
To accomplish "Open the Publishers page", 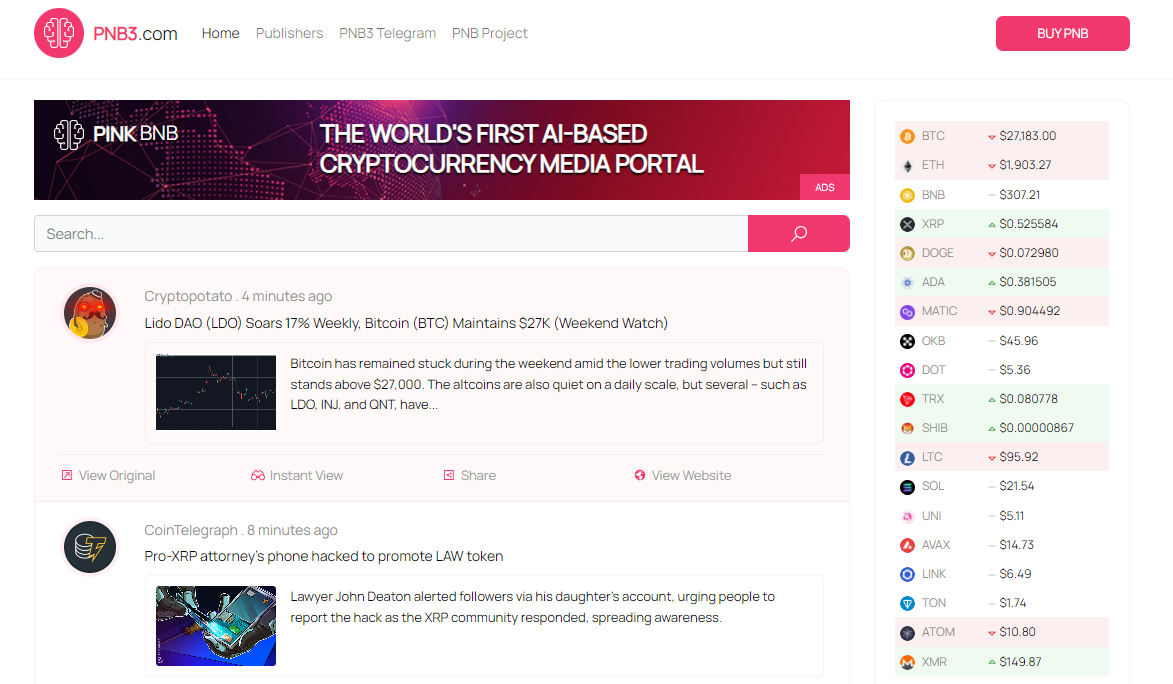I will tap(289, 33).
